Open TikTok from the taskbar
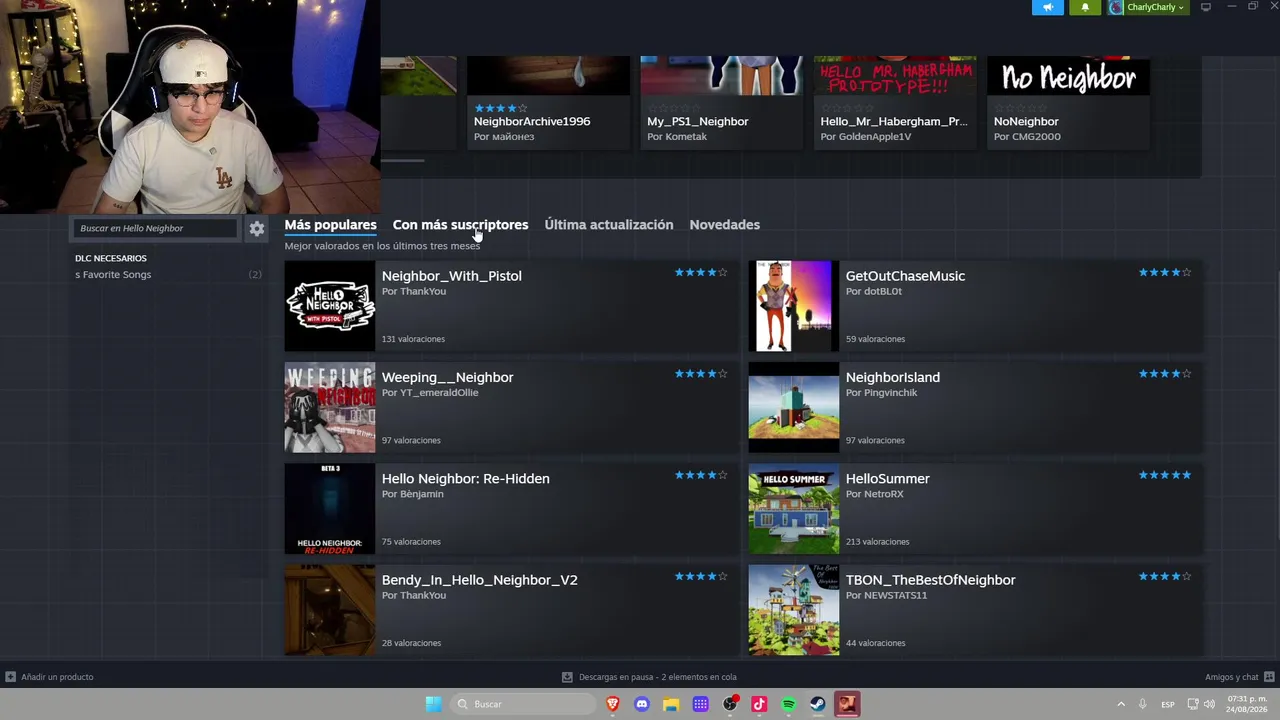 click(759, 704)
